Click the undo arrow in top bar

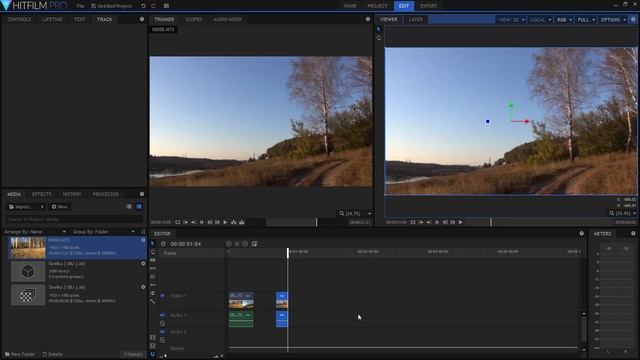coord(143,6)
